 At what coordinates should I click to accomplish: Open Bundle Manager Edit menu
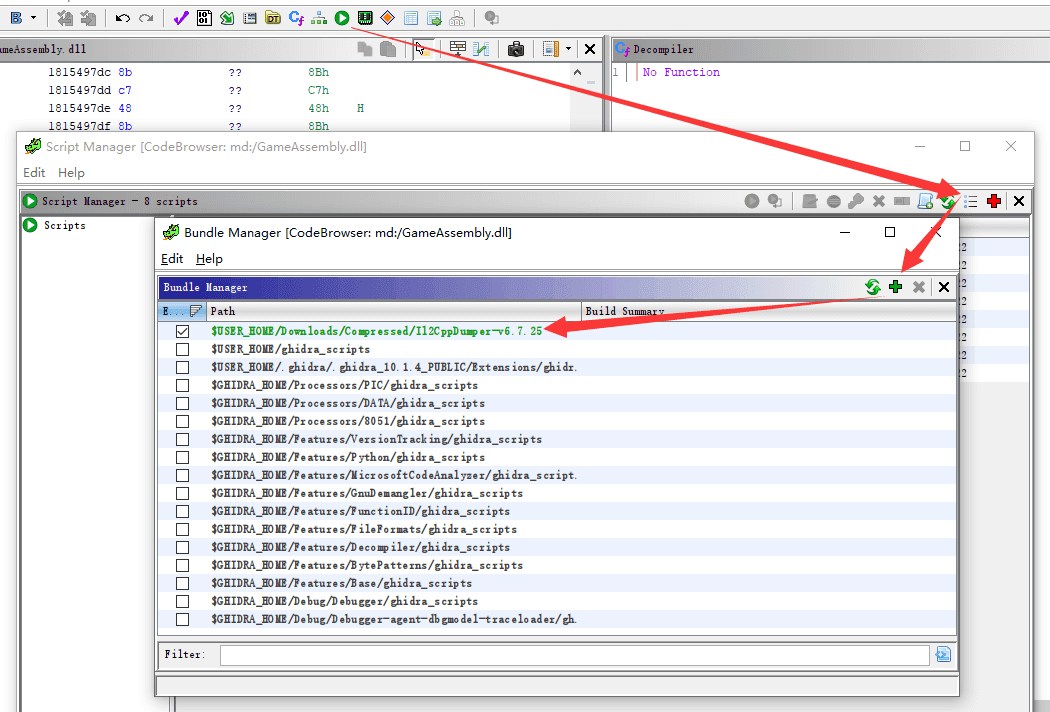pos(172,259)
